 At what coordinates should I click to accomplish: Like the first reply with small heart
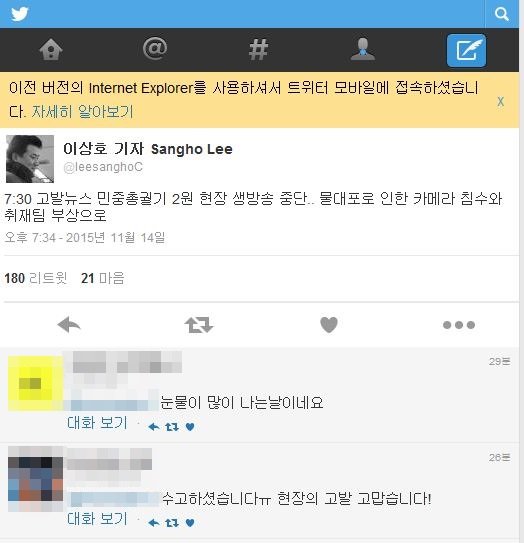[190, 427]
